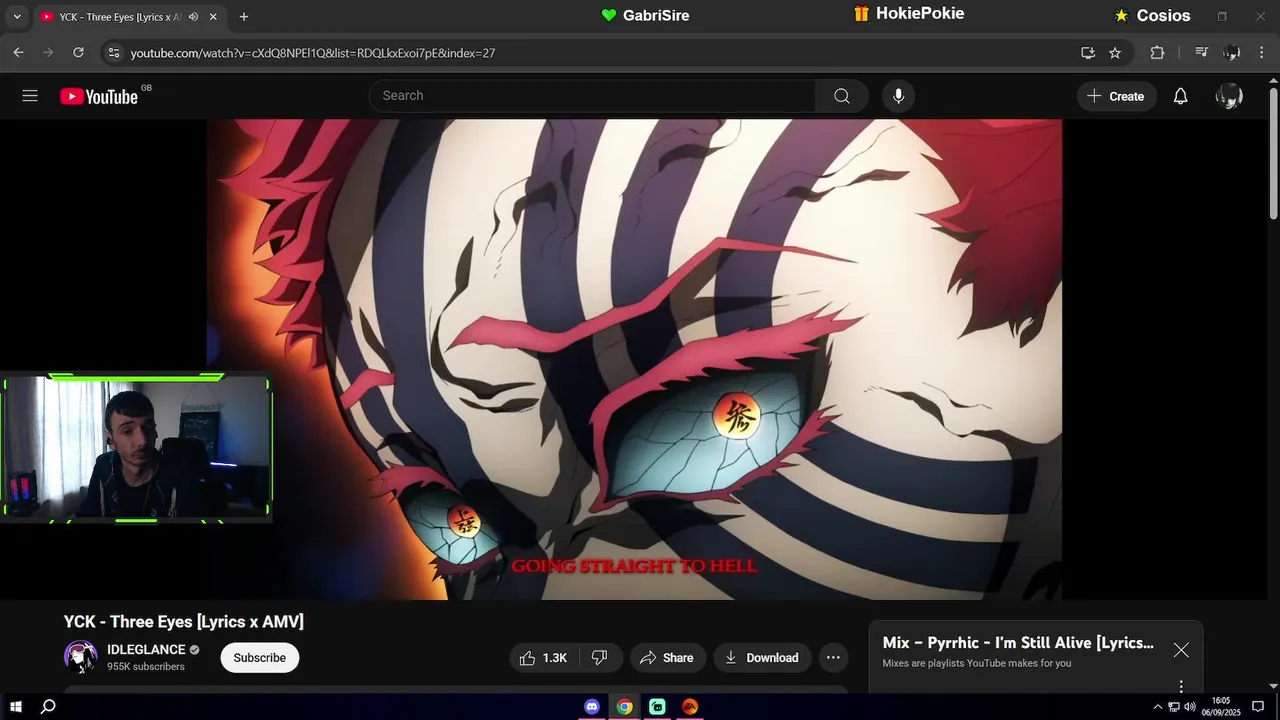Open the Mix – Pyrrhic playlist title

[1018, 643]
